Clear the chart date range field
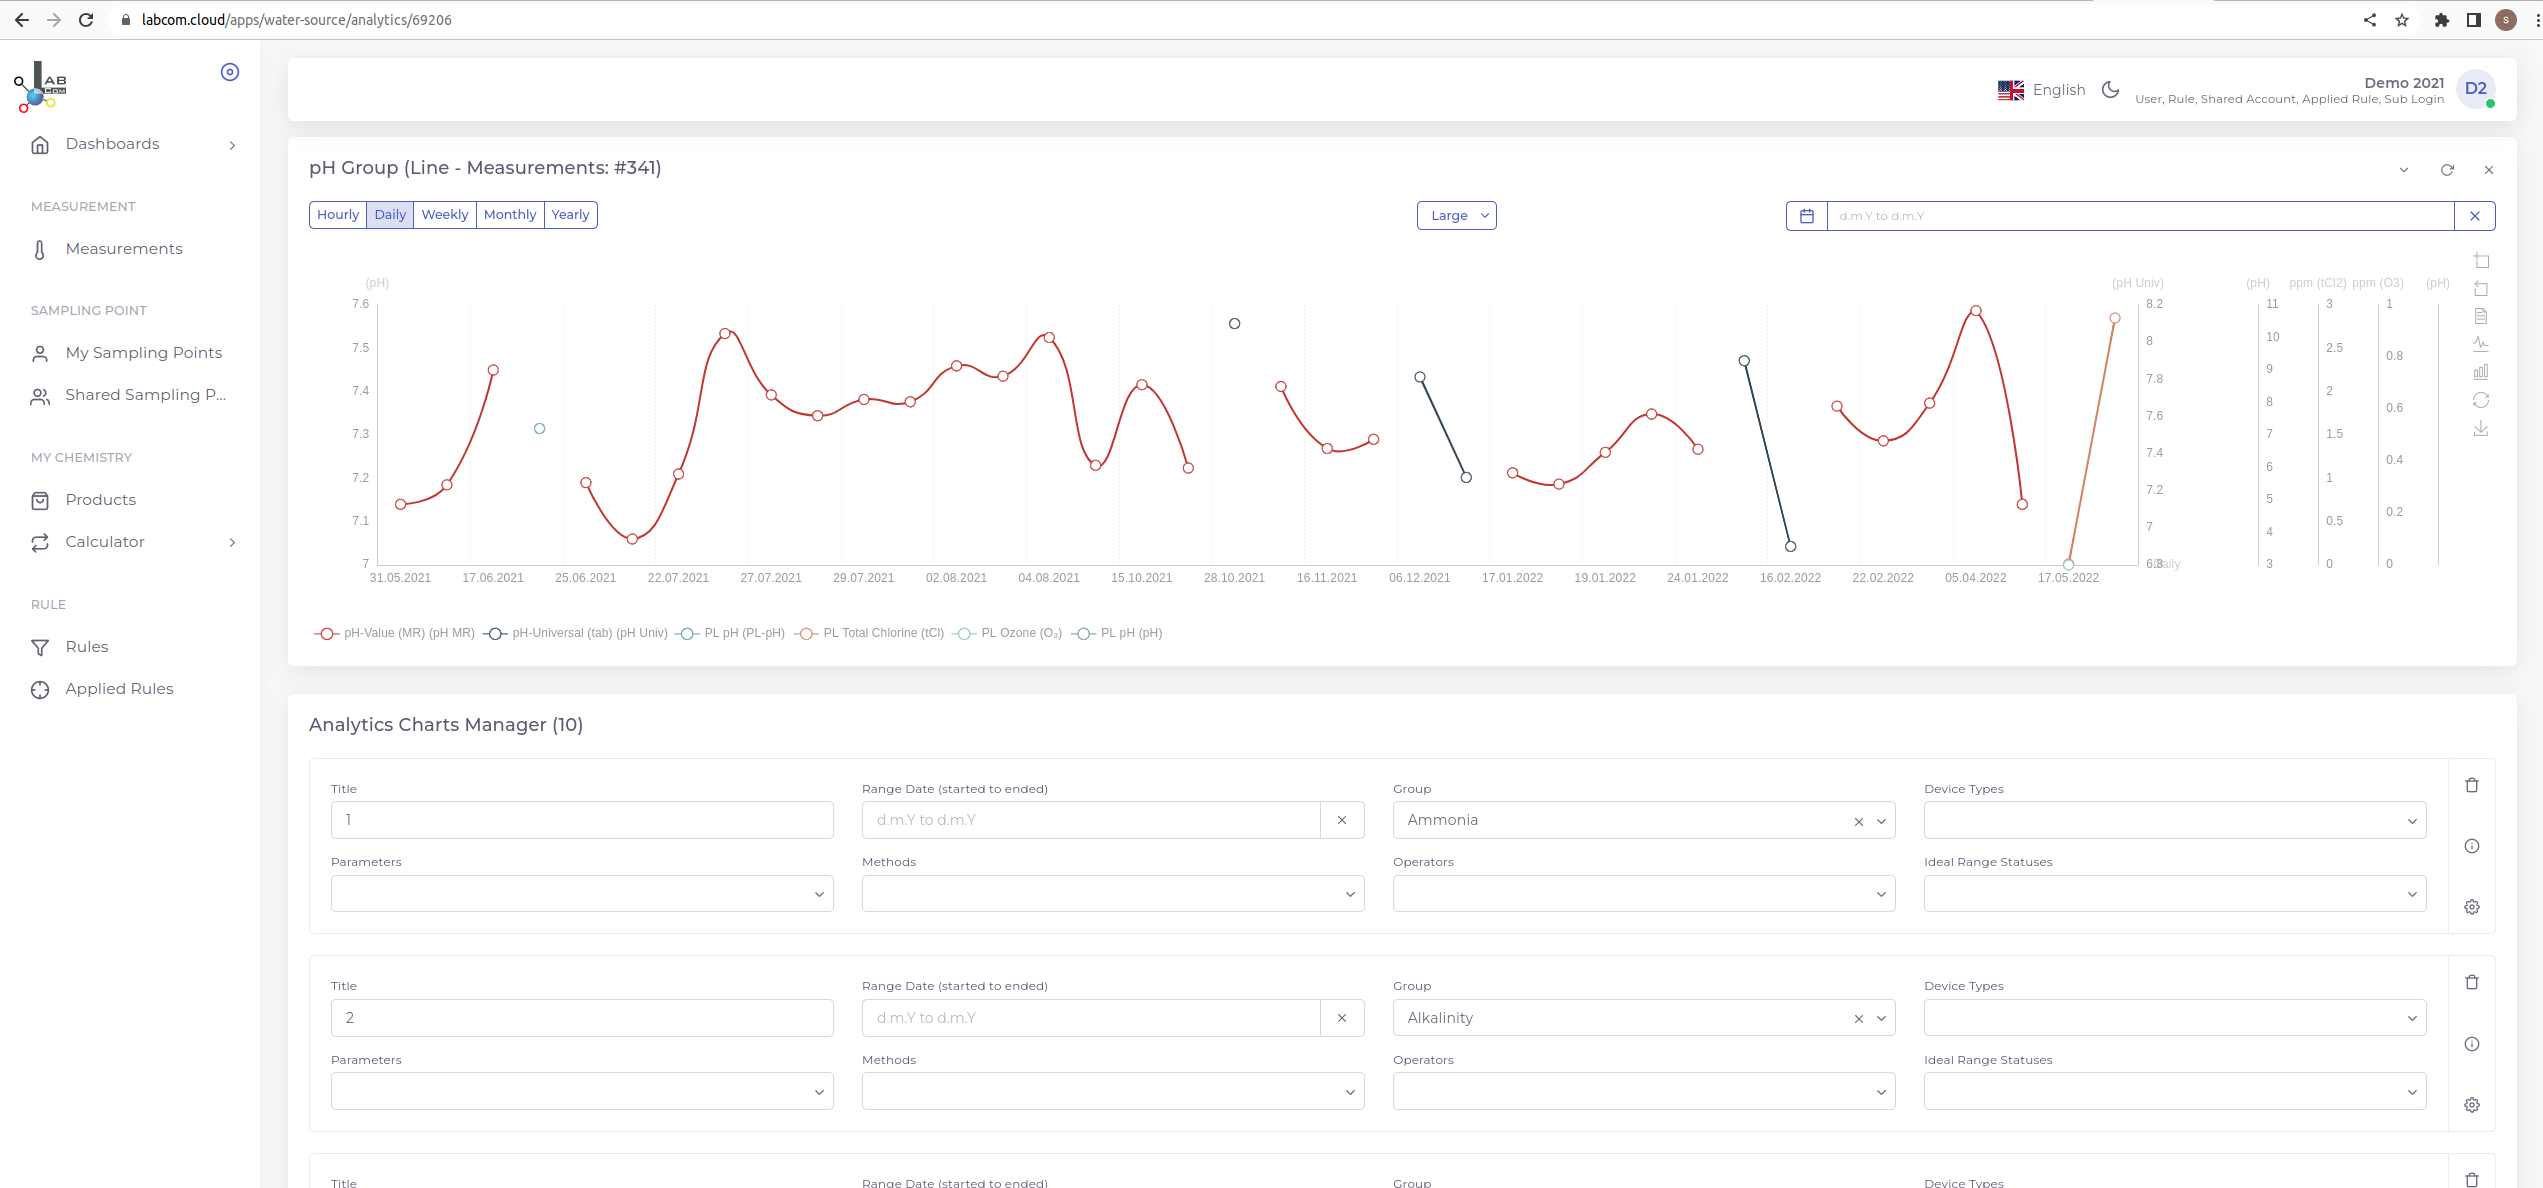Image resolution: width=2543 pixels, height=1188 pixels. (x=2475, y=216)
